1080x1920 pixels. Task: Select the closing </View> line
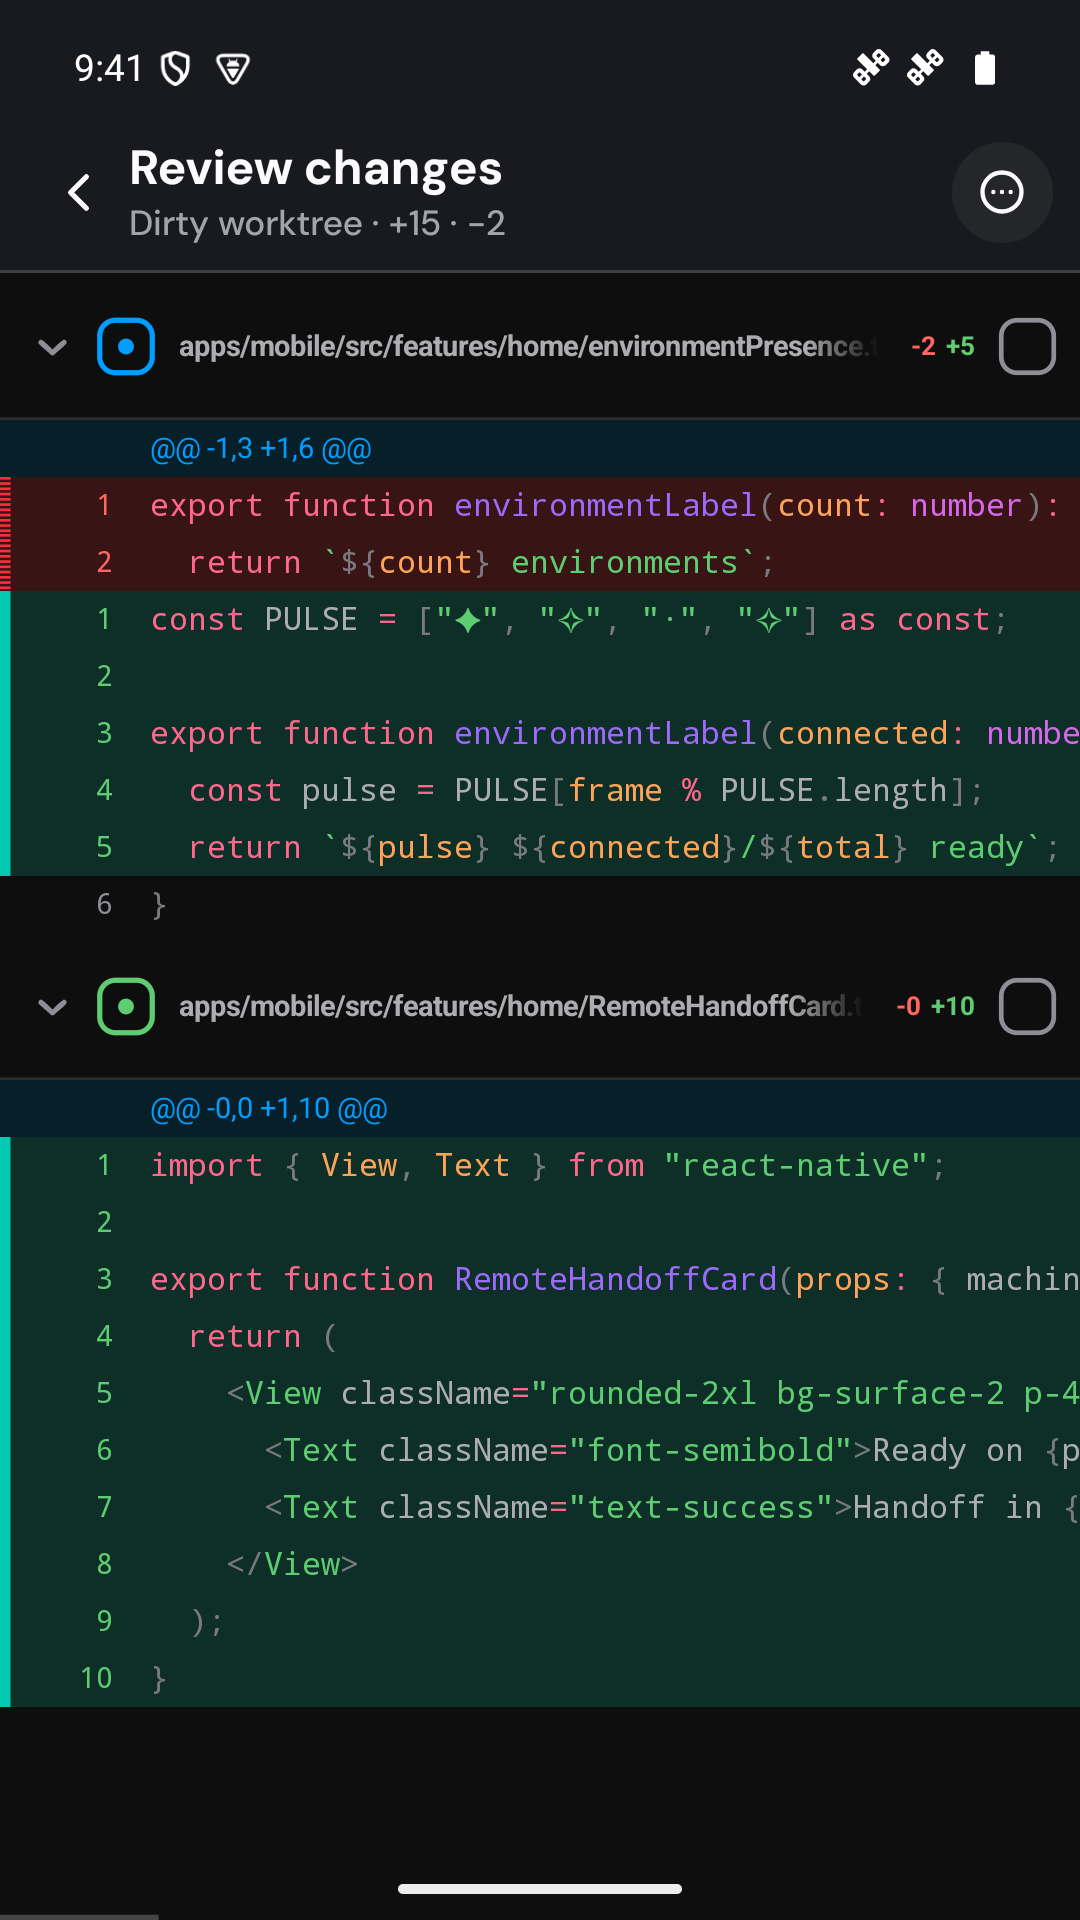click(540, 1564)
